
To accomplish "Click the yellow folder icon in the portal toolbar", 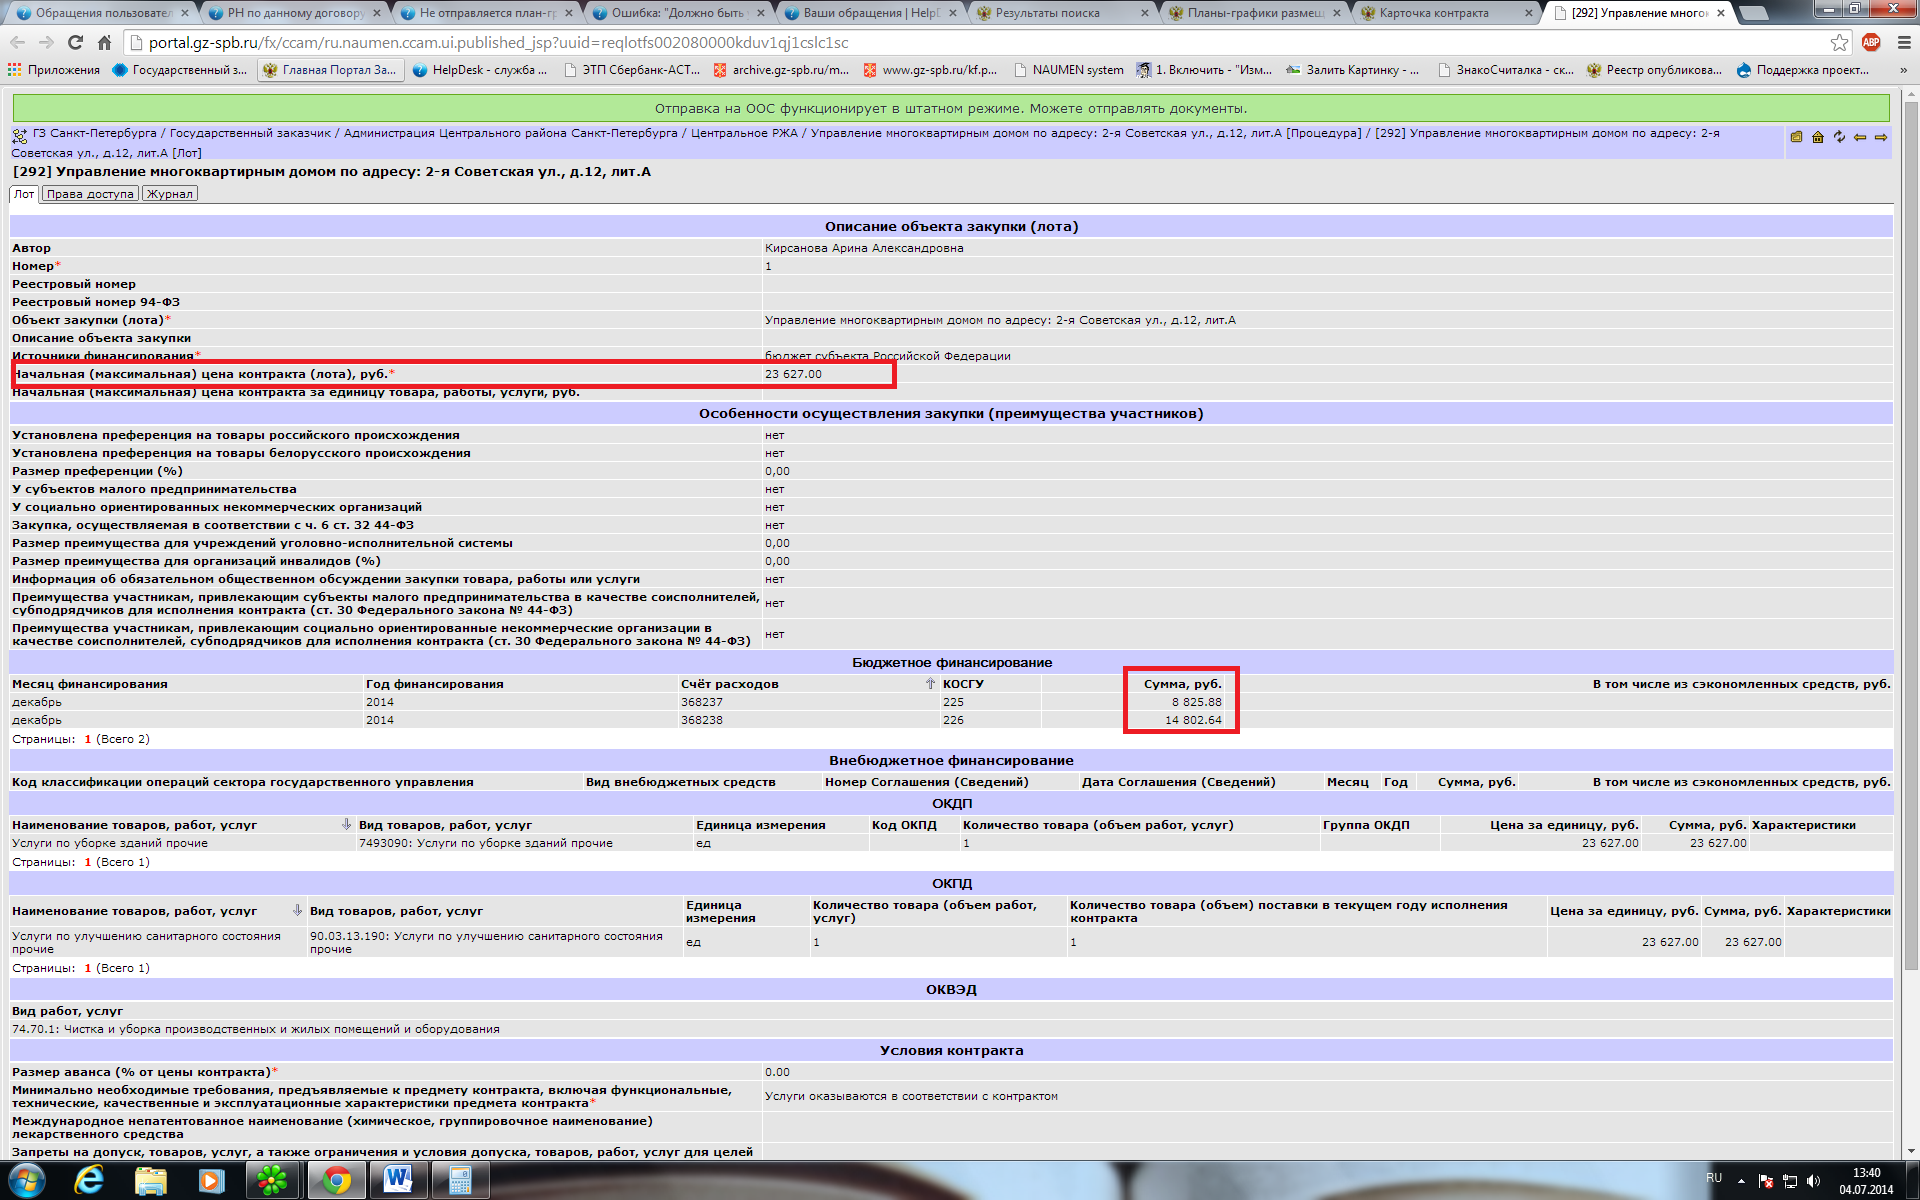I will point(1796,137).
